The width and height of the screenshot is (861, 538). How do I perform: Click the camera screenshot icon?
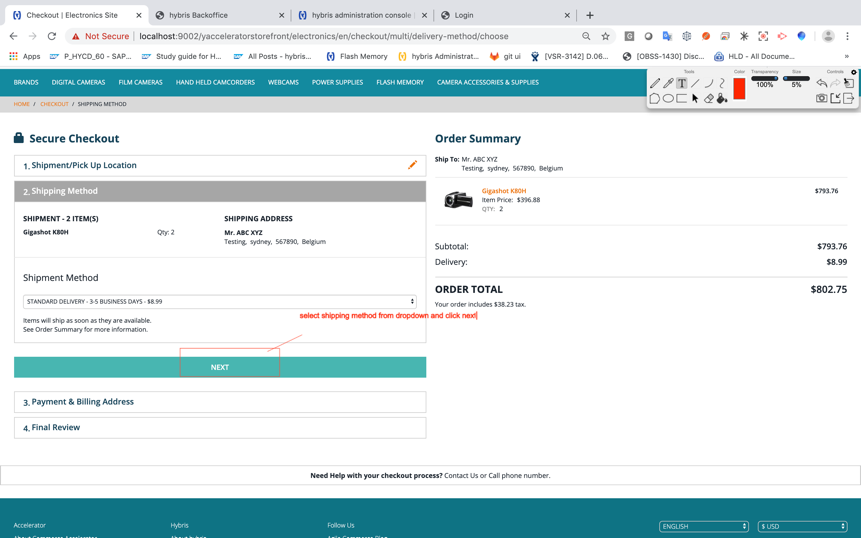(x=821, y=99)
